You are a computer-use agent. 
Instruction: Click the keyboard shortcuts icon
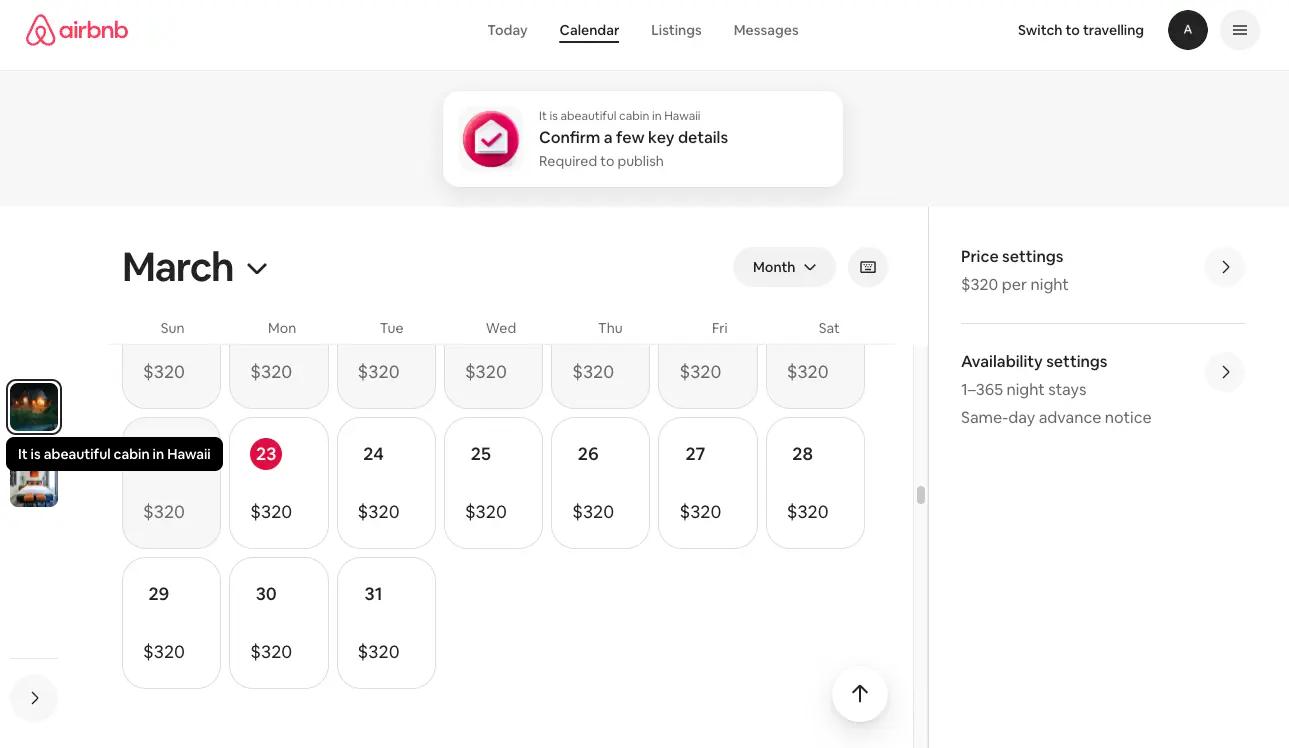coord(868,267)
